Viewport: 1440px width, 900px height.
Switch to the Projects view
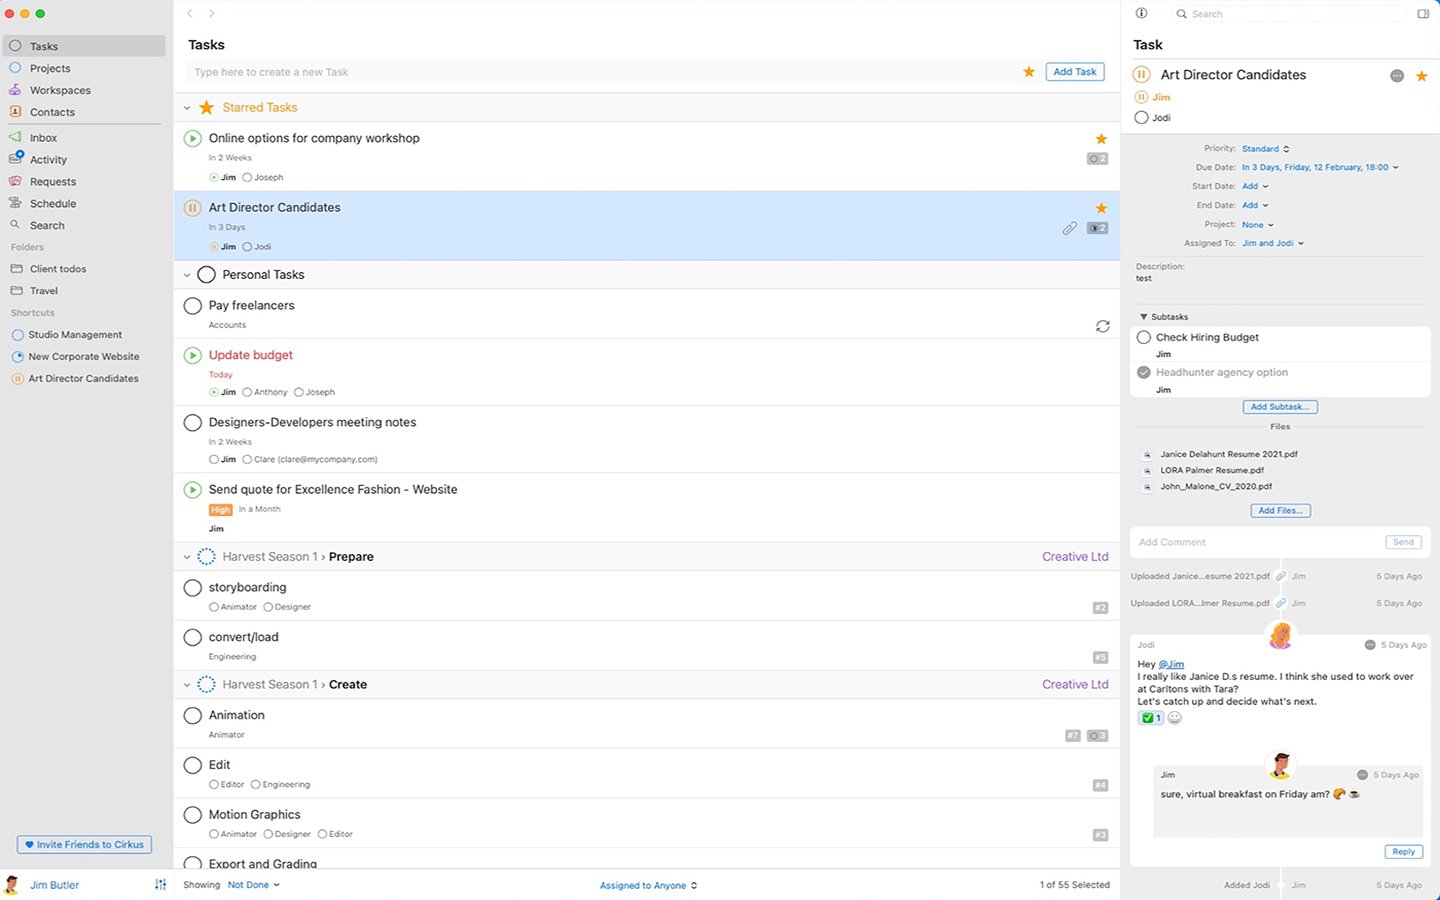click(x=48, y=68)
